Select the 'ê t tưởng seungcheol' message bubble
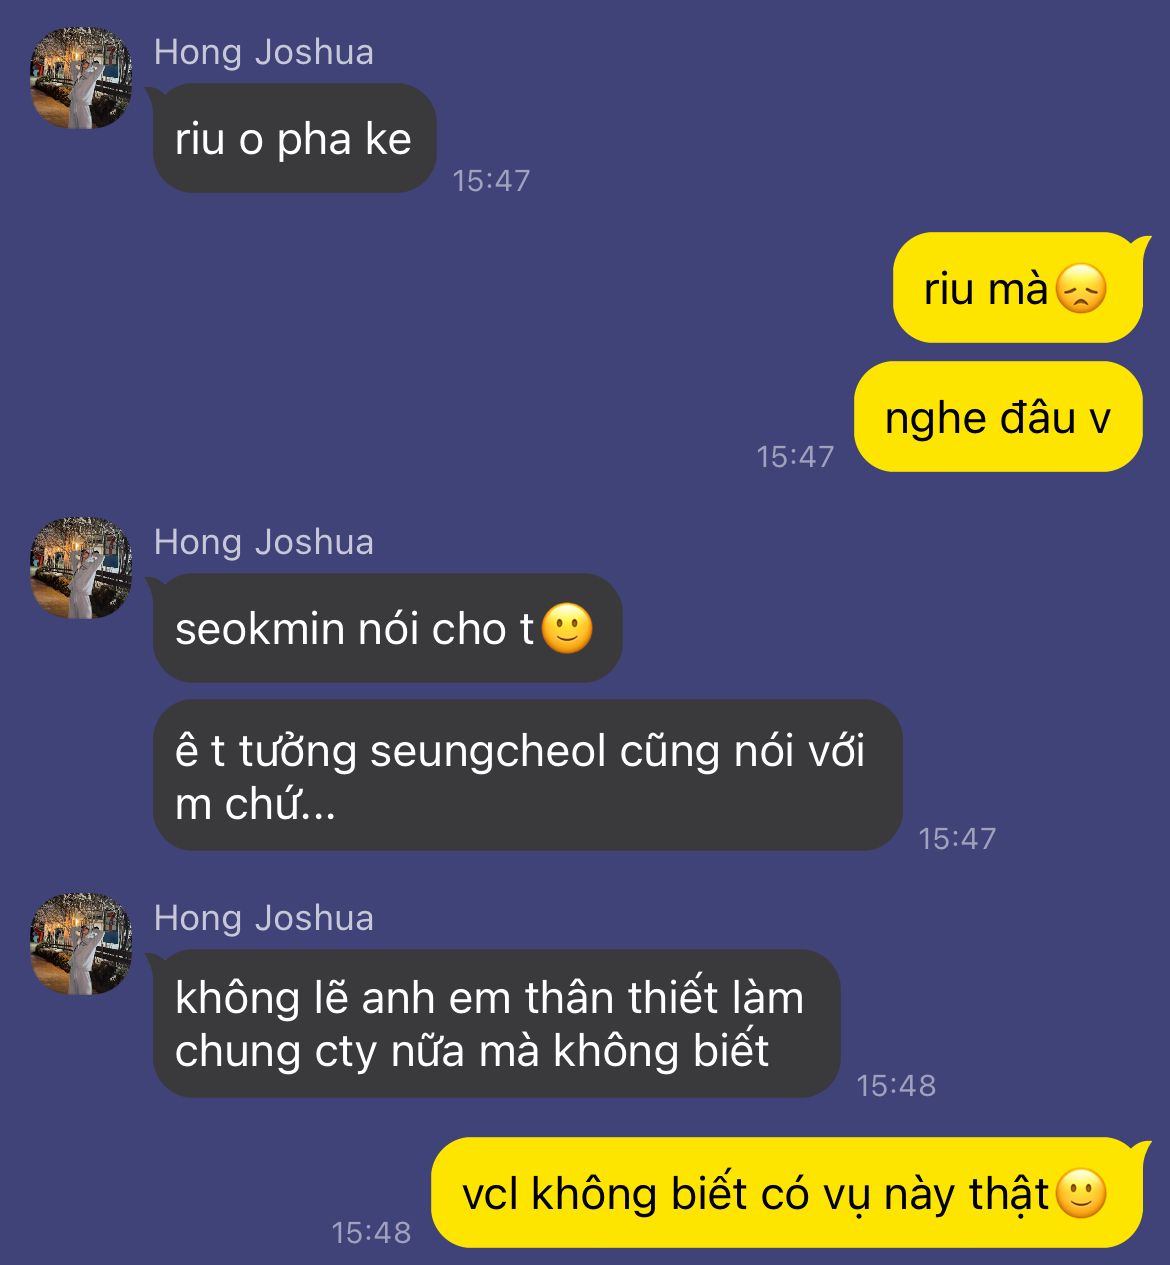 pyautogui.click(x=527, y=776)
